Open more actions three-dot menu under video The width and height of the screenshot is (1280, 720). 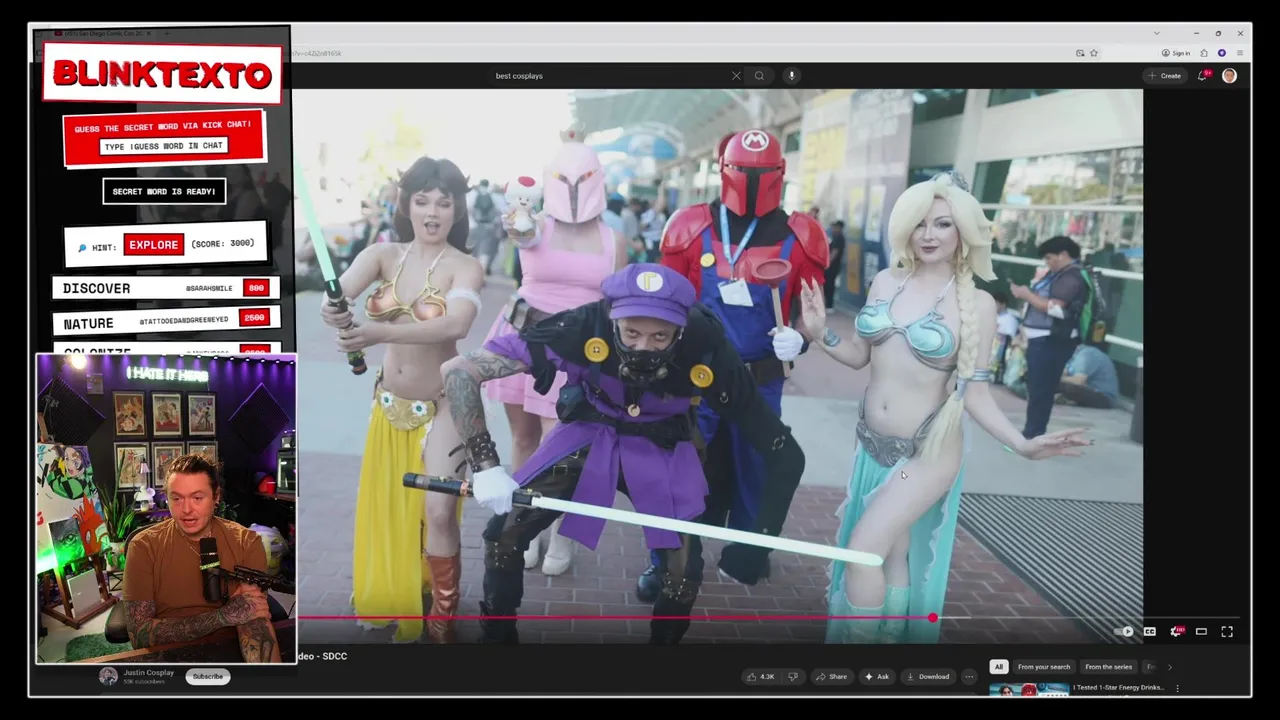[968, 677]
